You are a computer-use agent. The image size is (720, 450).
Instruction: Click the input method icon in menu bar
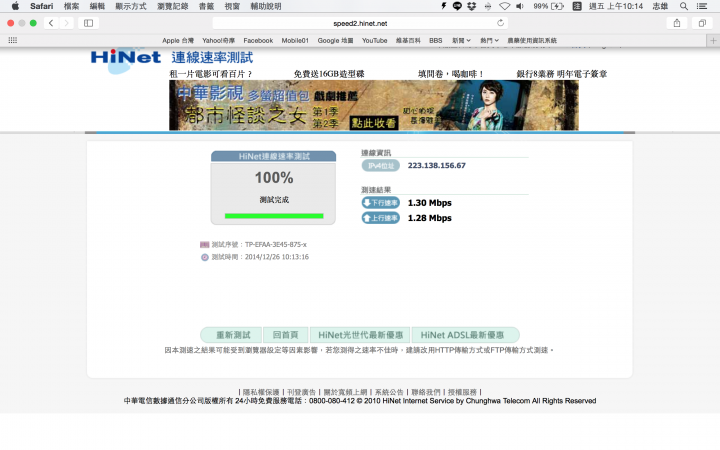(577, 6)
